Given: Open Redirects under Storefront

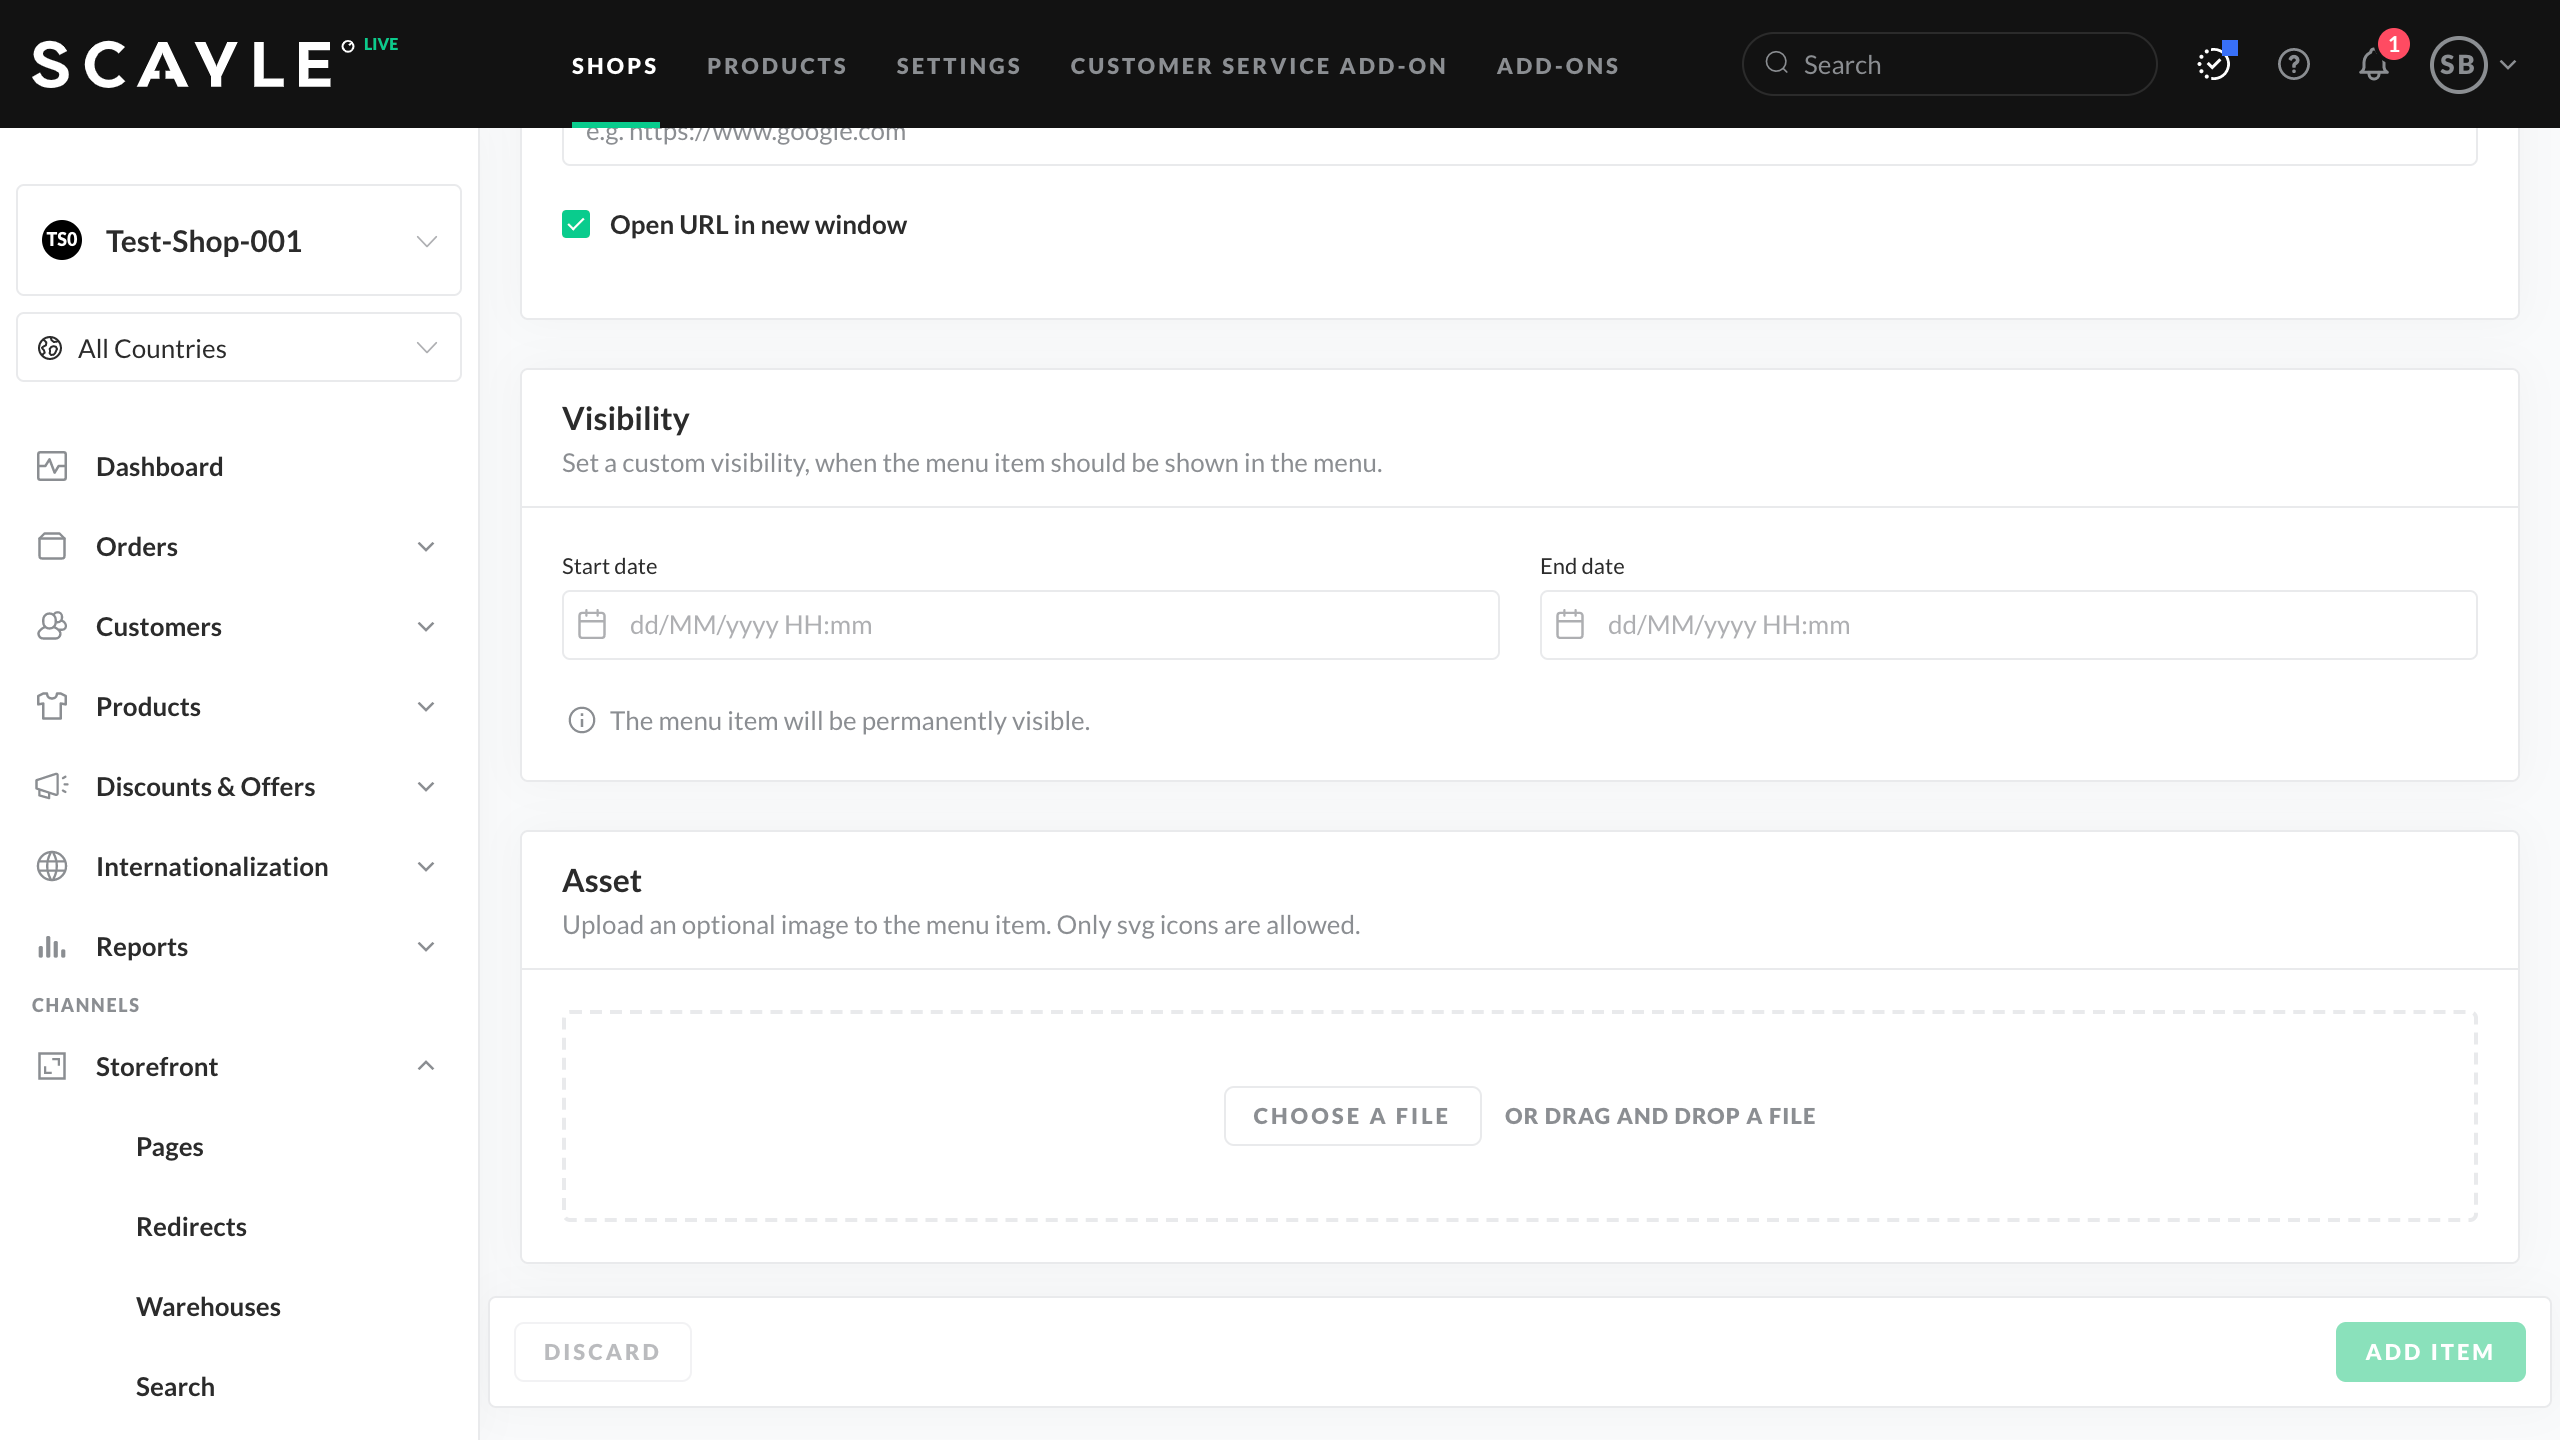Looking at the screenshot, I should coord(191,1226).
